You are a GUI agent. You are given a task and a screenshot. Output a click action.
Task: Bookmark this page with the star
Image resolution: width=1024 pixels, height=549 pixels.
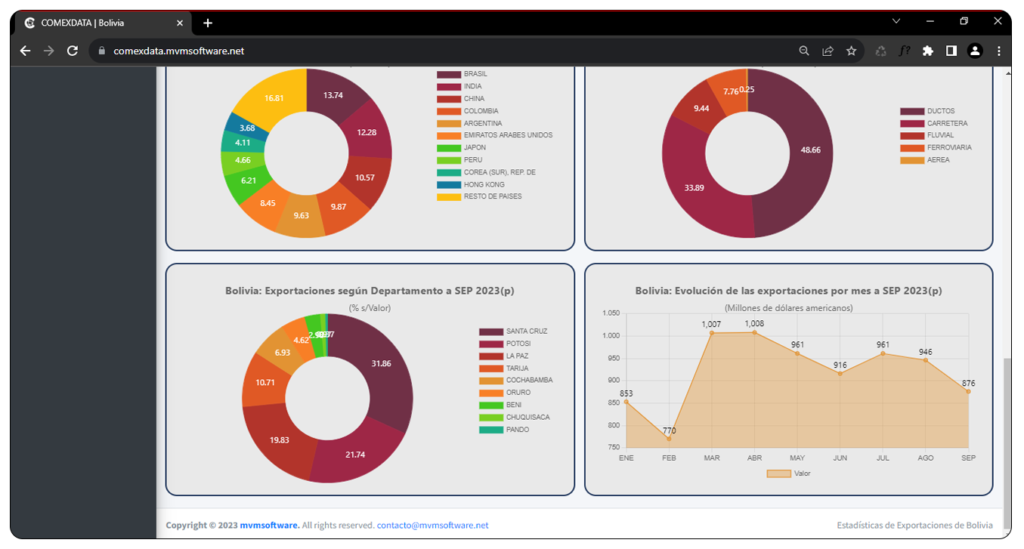851,51
